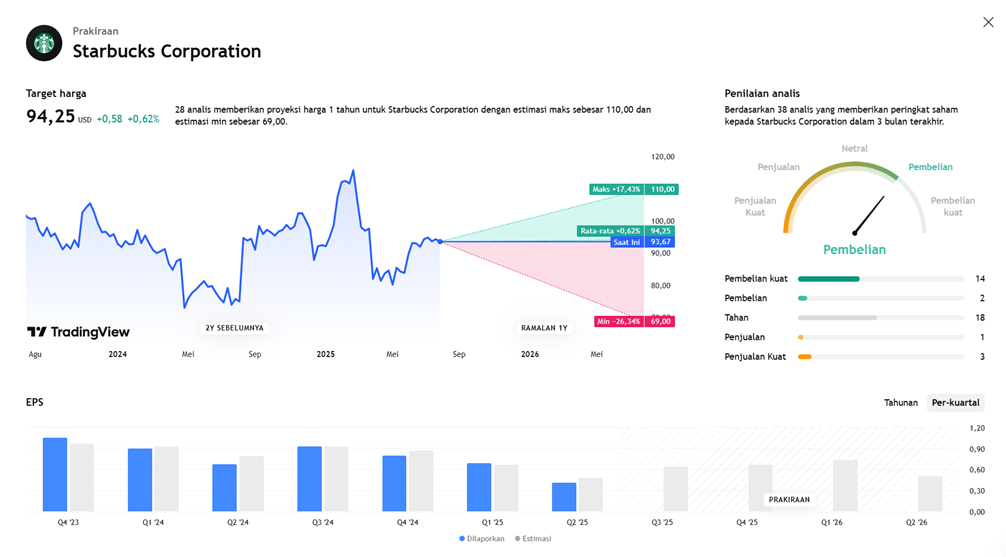Click the 94,25 target price value
The image size is (1006, 557).
pos(51,116)
